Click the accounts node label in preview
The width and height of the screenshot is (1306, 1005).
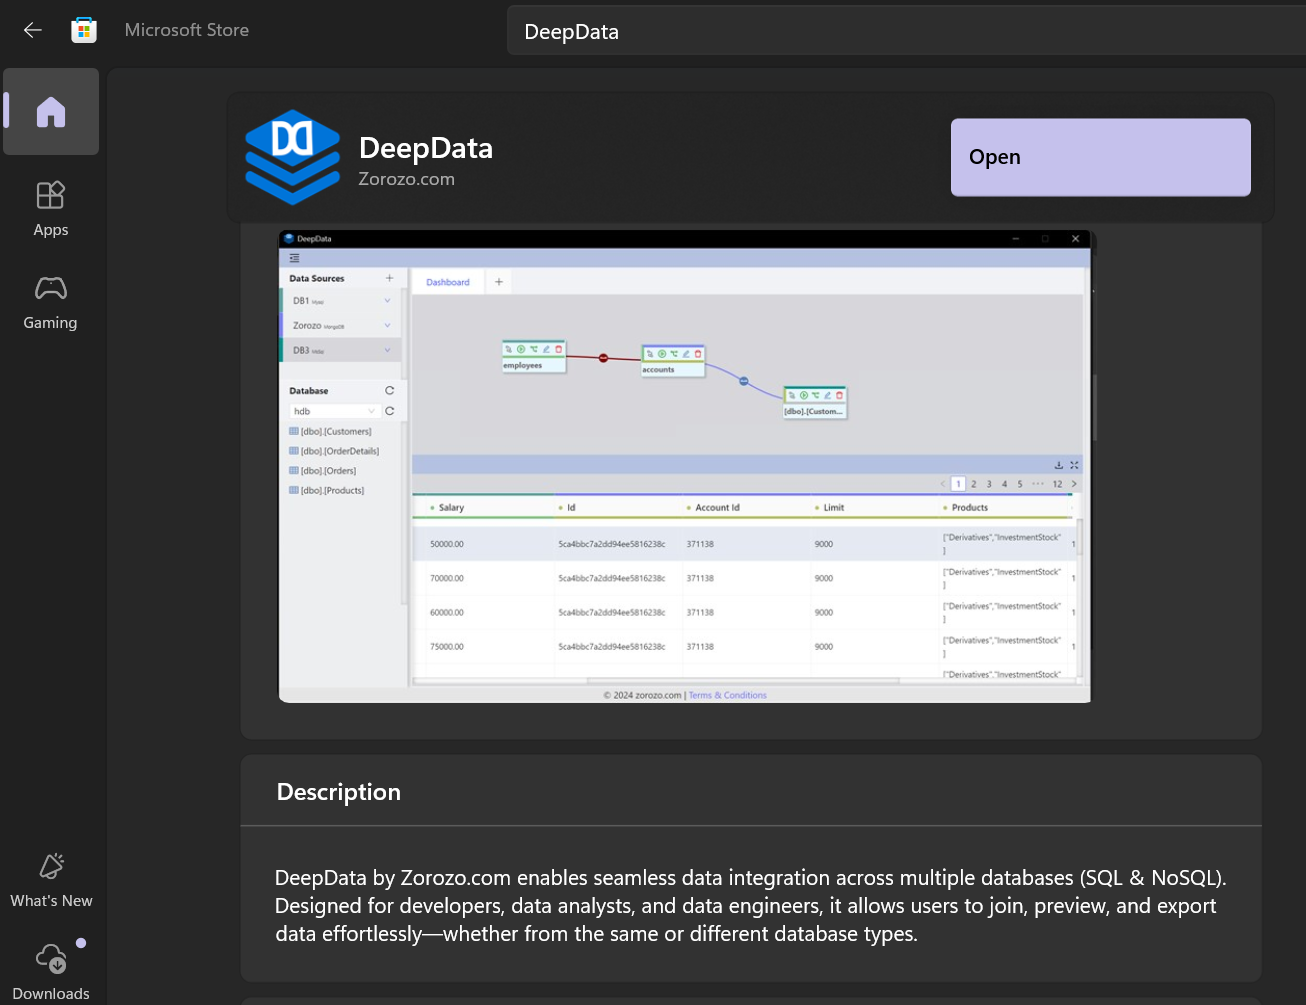click(x=658, y=370)
